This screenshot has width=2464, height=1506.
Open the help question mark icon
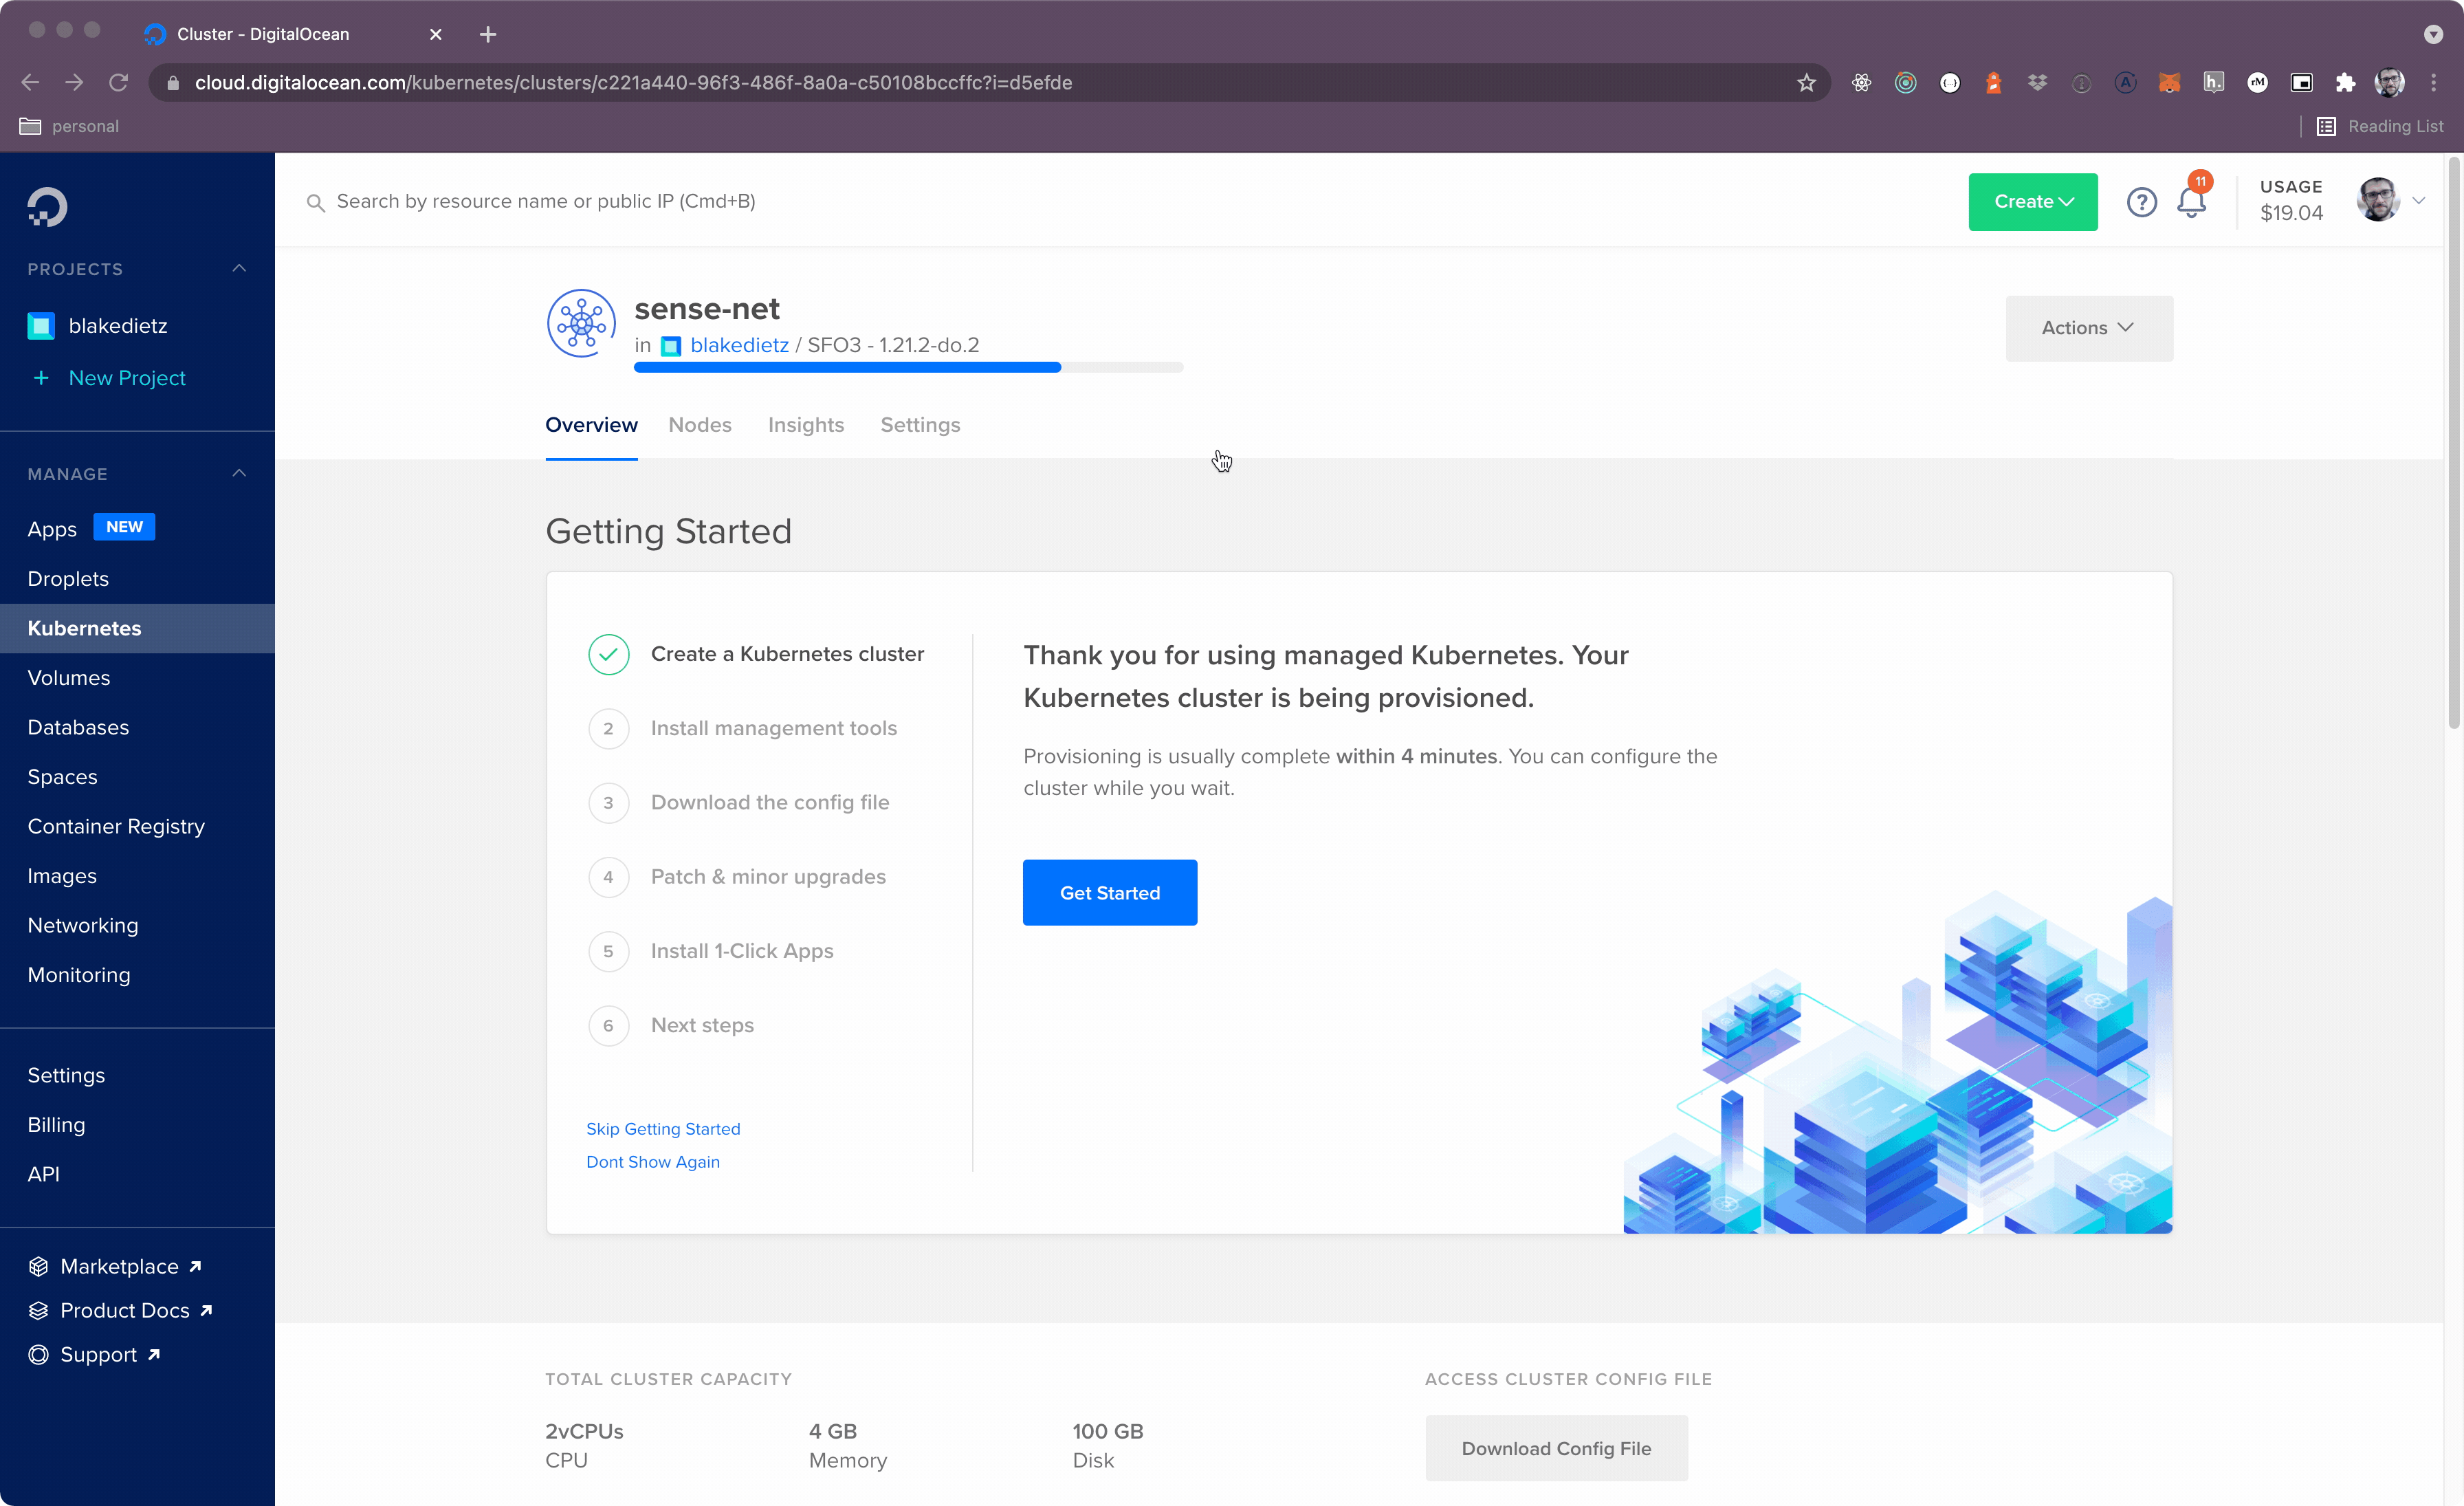(2141, 202)
